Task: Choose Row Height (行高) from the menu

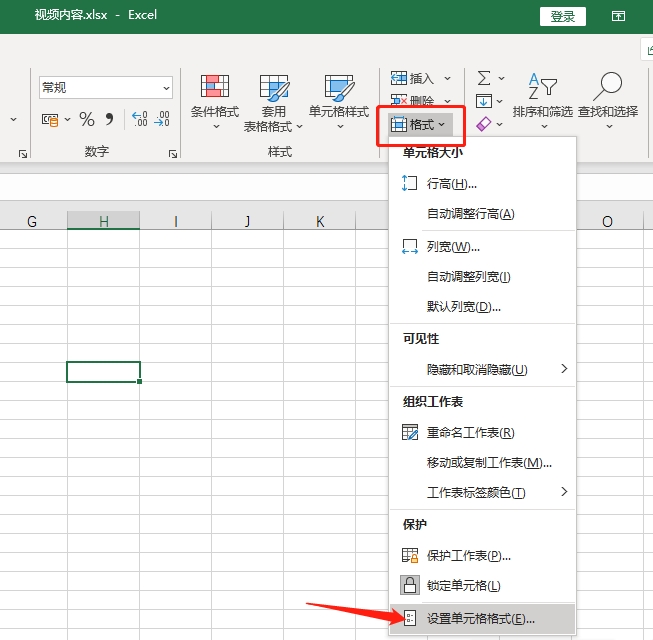Action: pyautogui.click(x=452, y=184)
